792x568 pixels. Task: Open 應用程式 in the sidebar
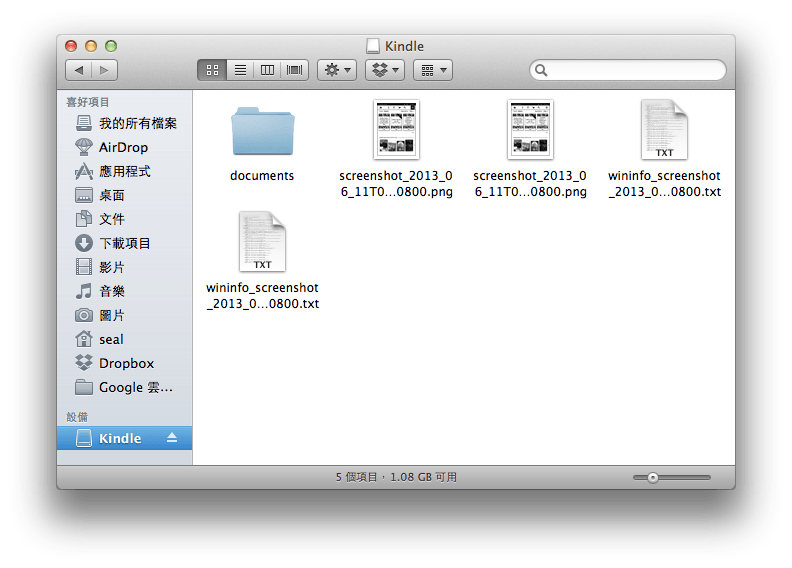click(125, 172)
